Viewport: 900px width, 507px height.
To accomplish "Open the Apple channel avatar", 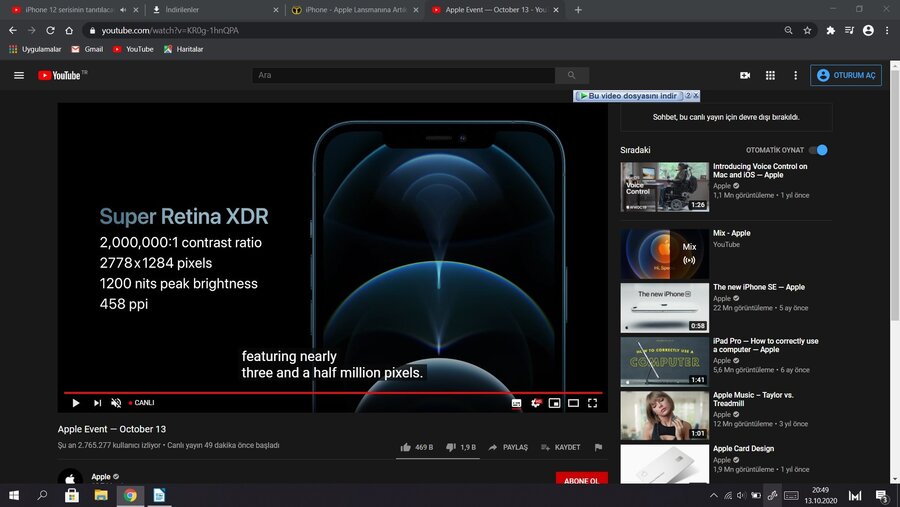I will [70, 477].
